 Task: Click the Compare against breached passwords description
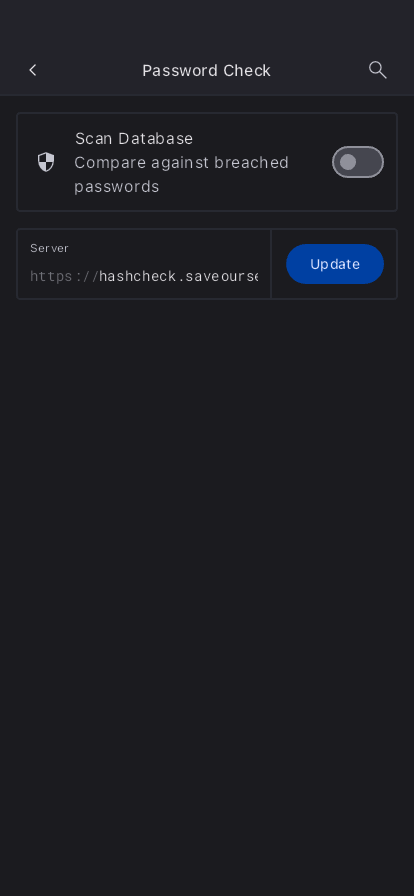coord(181,174)
